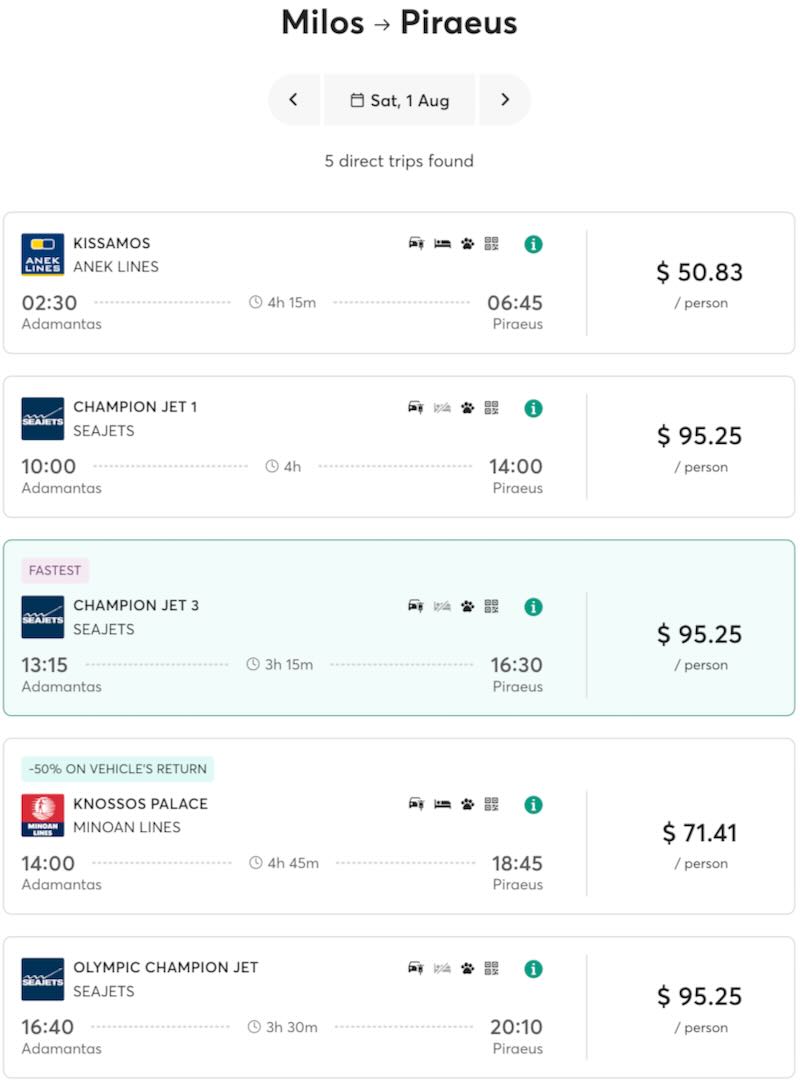This screenshot has width=800, height=1081.
Task: Click the ANEK LINES operator logo
Action: click(41, 255)
